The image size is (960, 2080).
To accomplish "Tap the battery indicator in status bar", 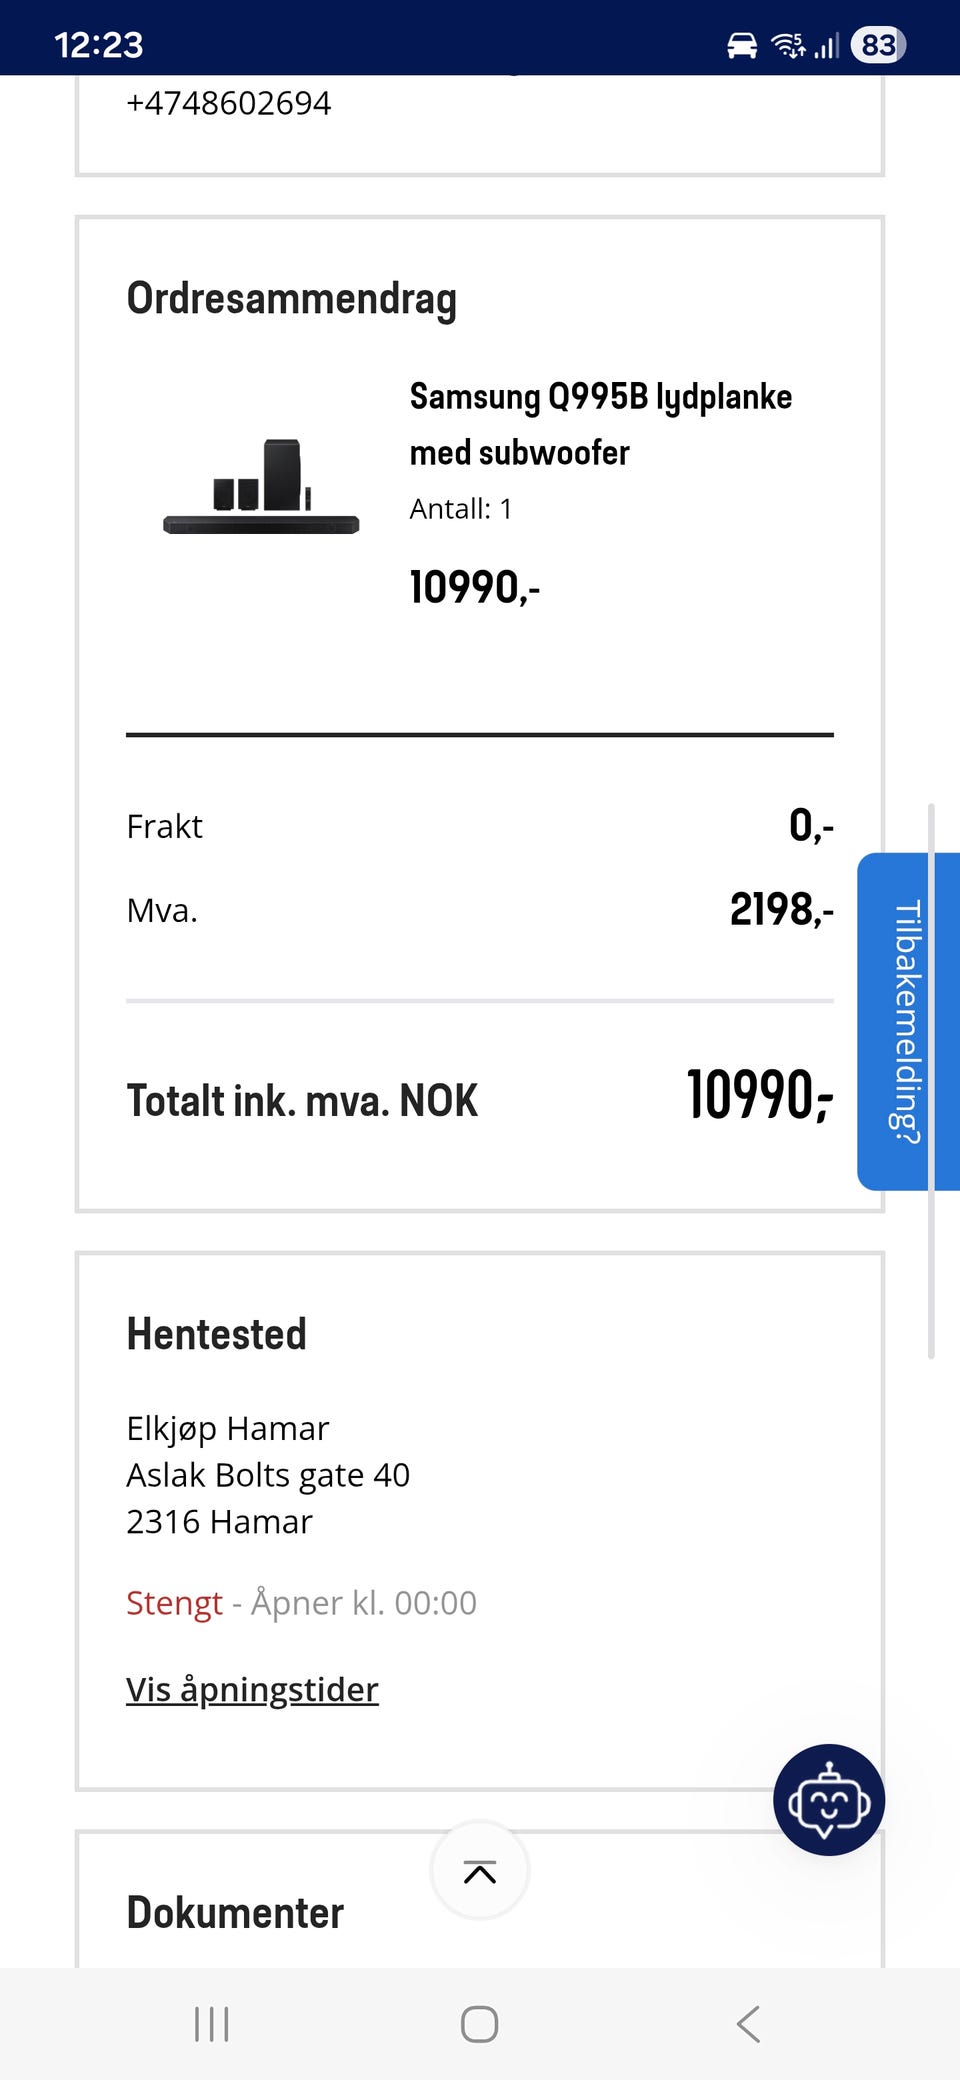I will pyautogui.click(x=878, y=45).
